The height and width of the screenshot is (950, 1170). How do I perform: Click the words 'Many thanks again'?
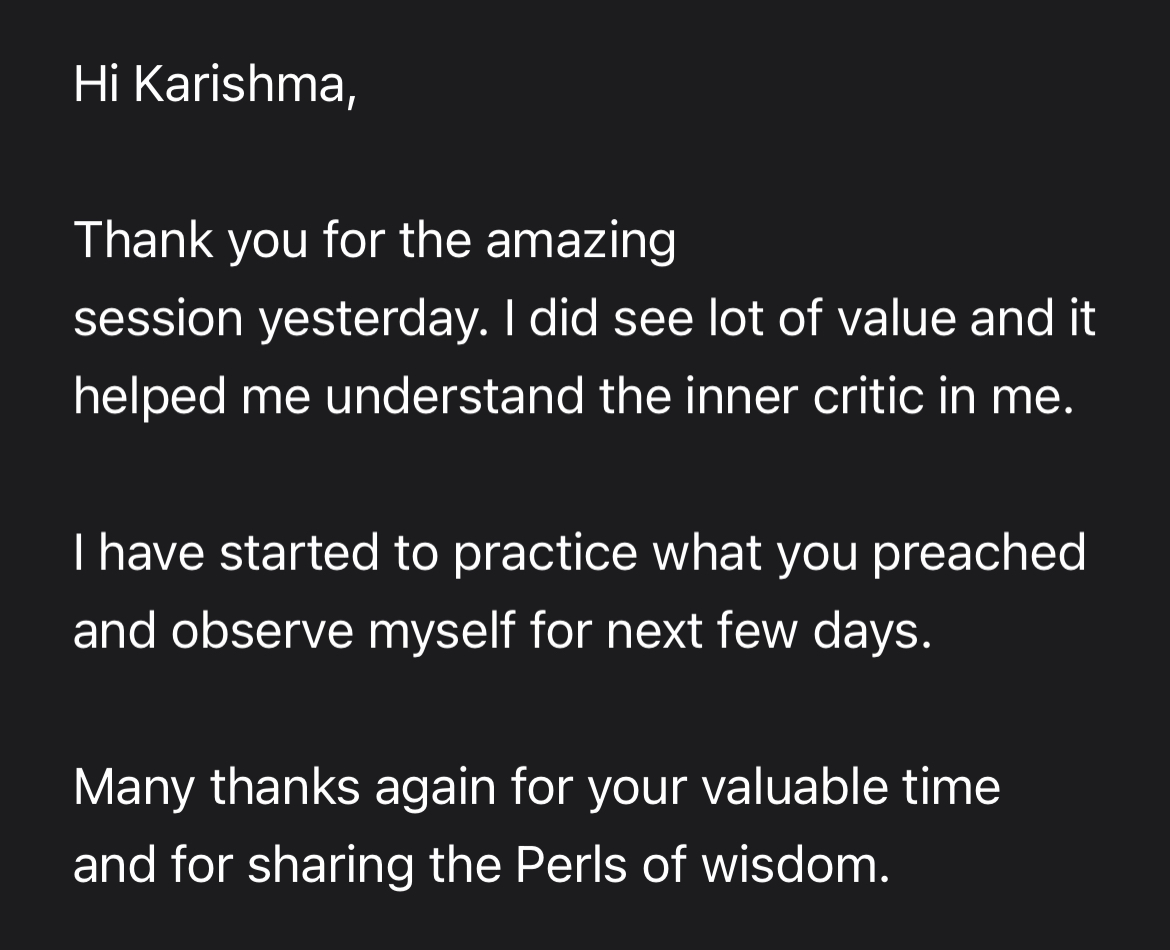point(284,788)
